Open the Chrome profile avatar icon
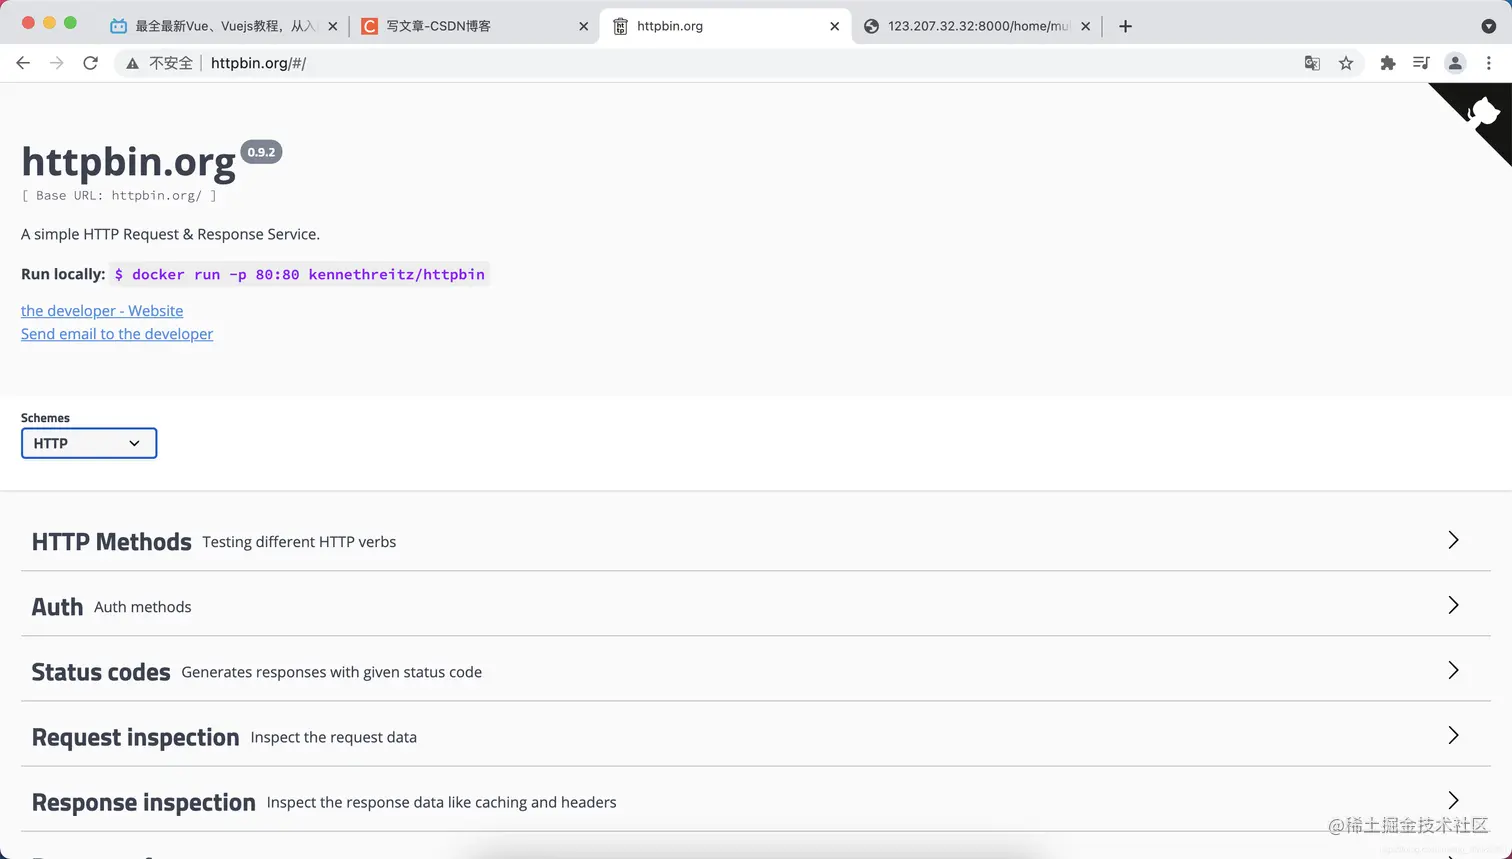This screenshot has width=1512, height=859. tap(1455, 63)
